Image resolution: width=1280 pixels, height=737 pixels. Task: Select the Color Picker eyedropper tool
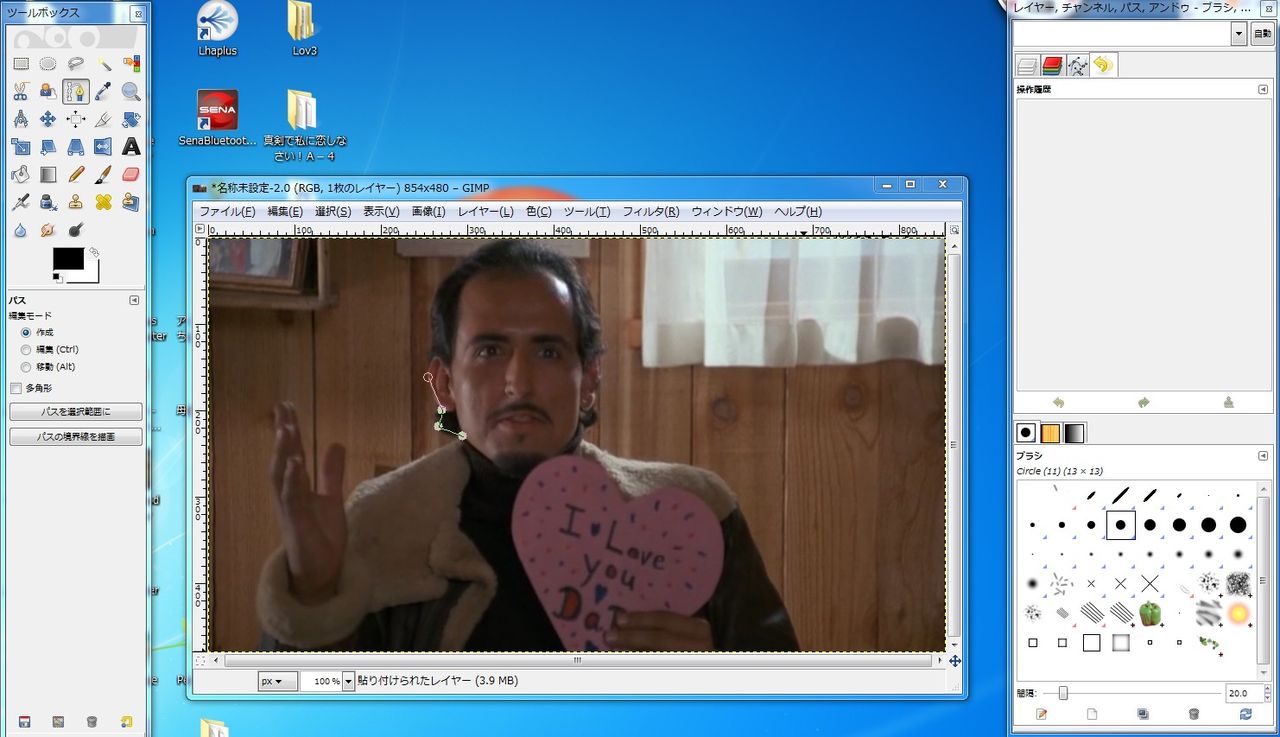pos(103,92)
